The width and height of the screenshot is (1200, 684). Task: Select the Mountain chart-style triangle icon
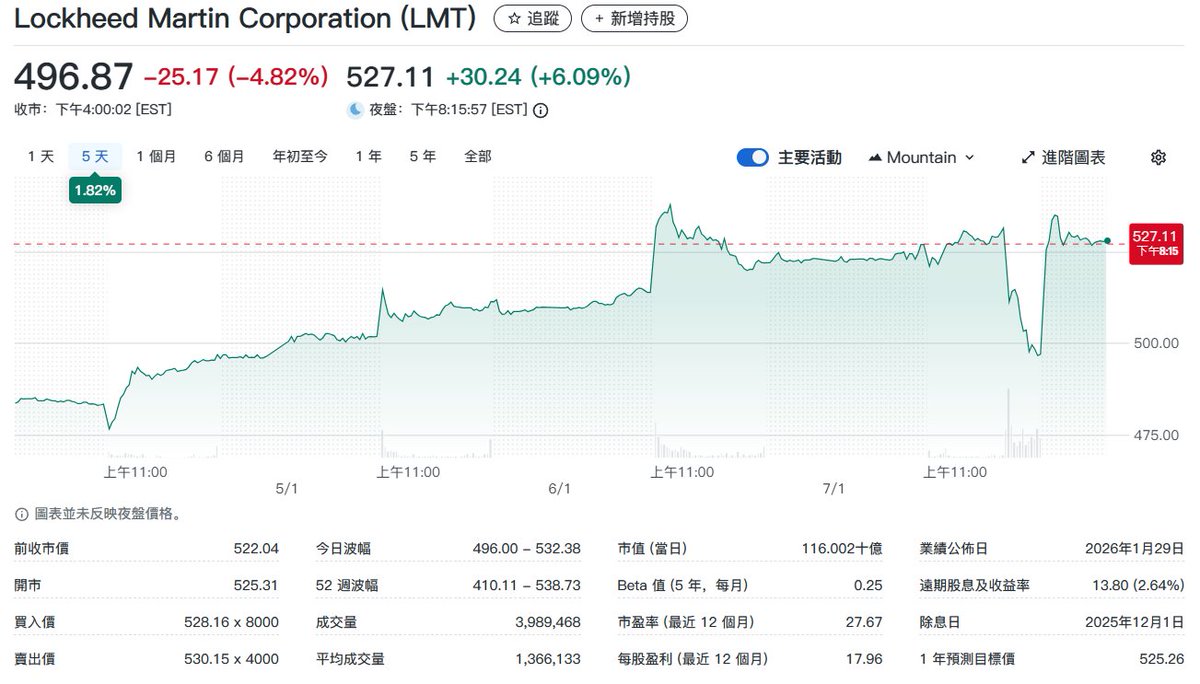875,157
